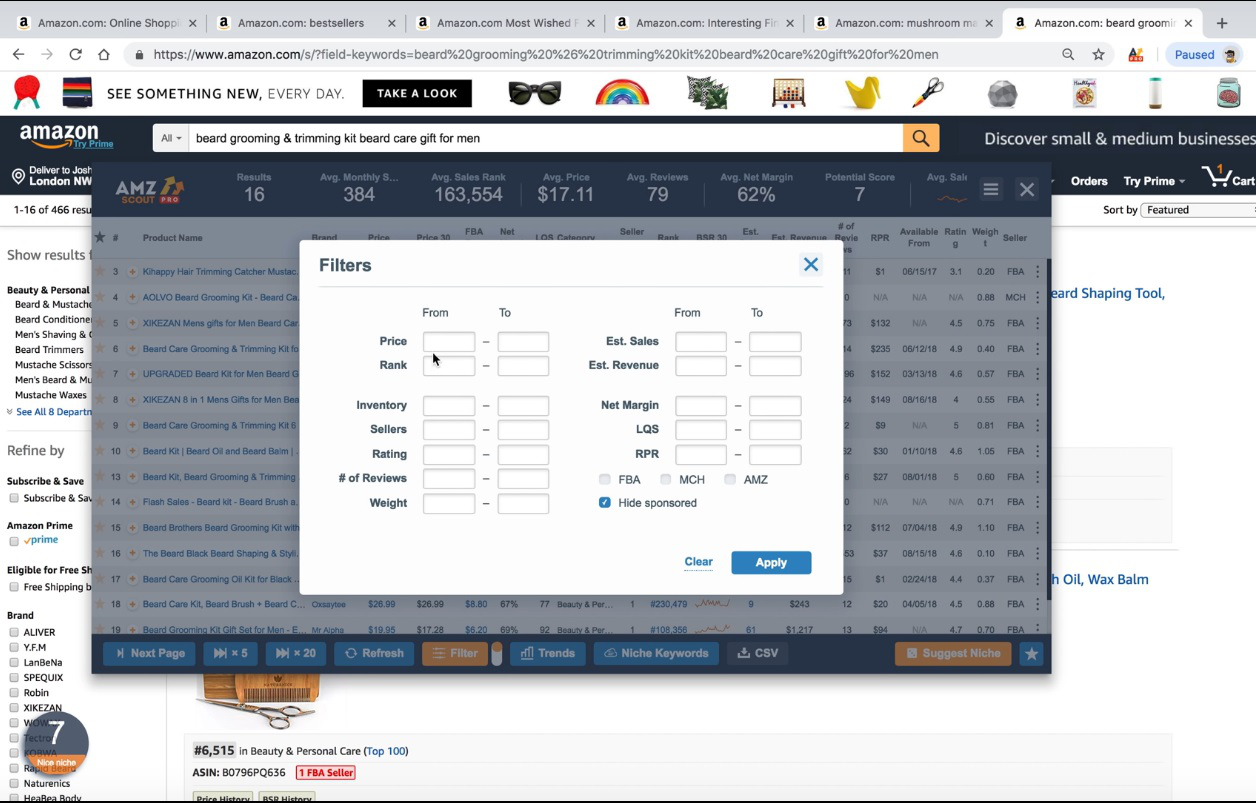Click the browser zoom magnifier icon

coord(1068,55)
